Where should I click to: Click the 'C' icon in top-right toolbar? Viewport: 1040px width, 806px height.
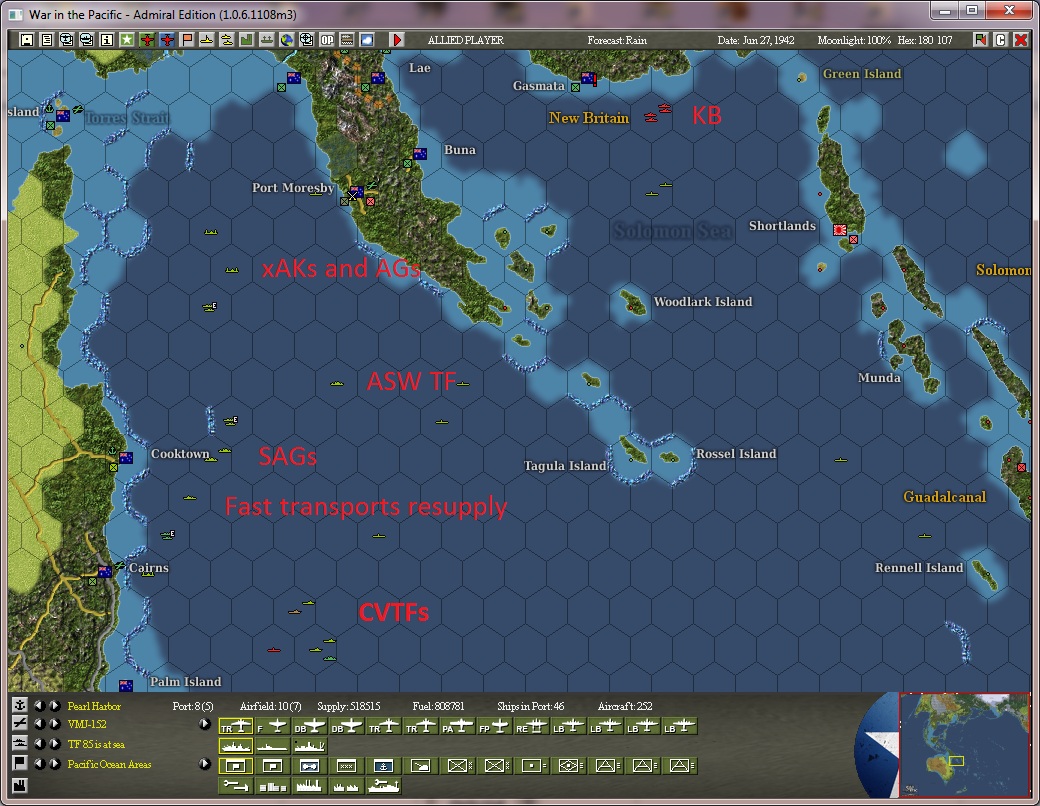(x=1000, y=40)
